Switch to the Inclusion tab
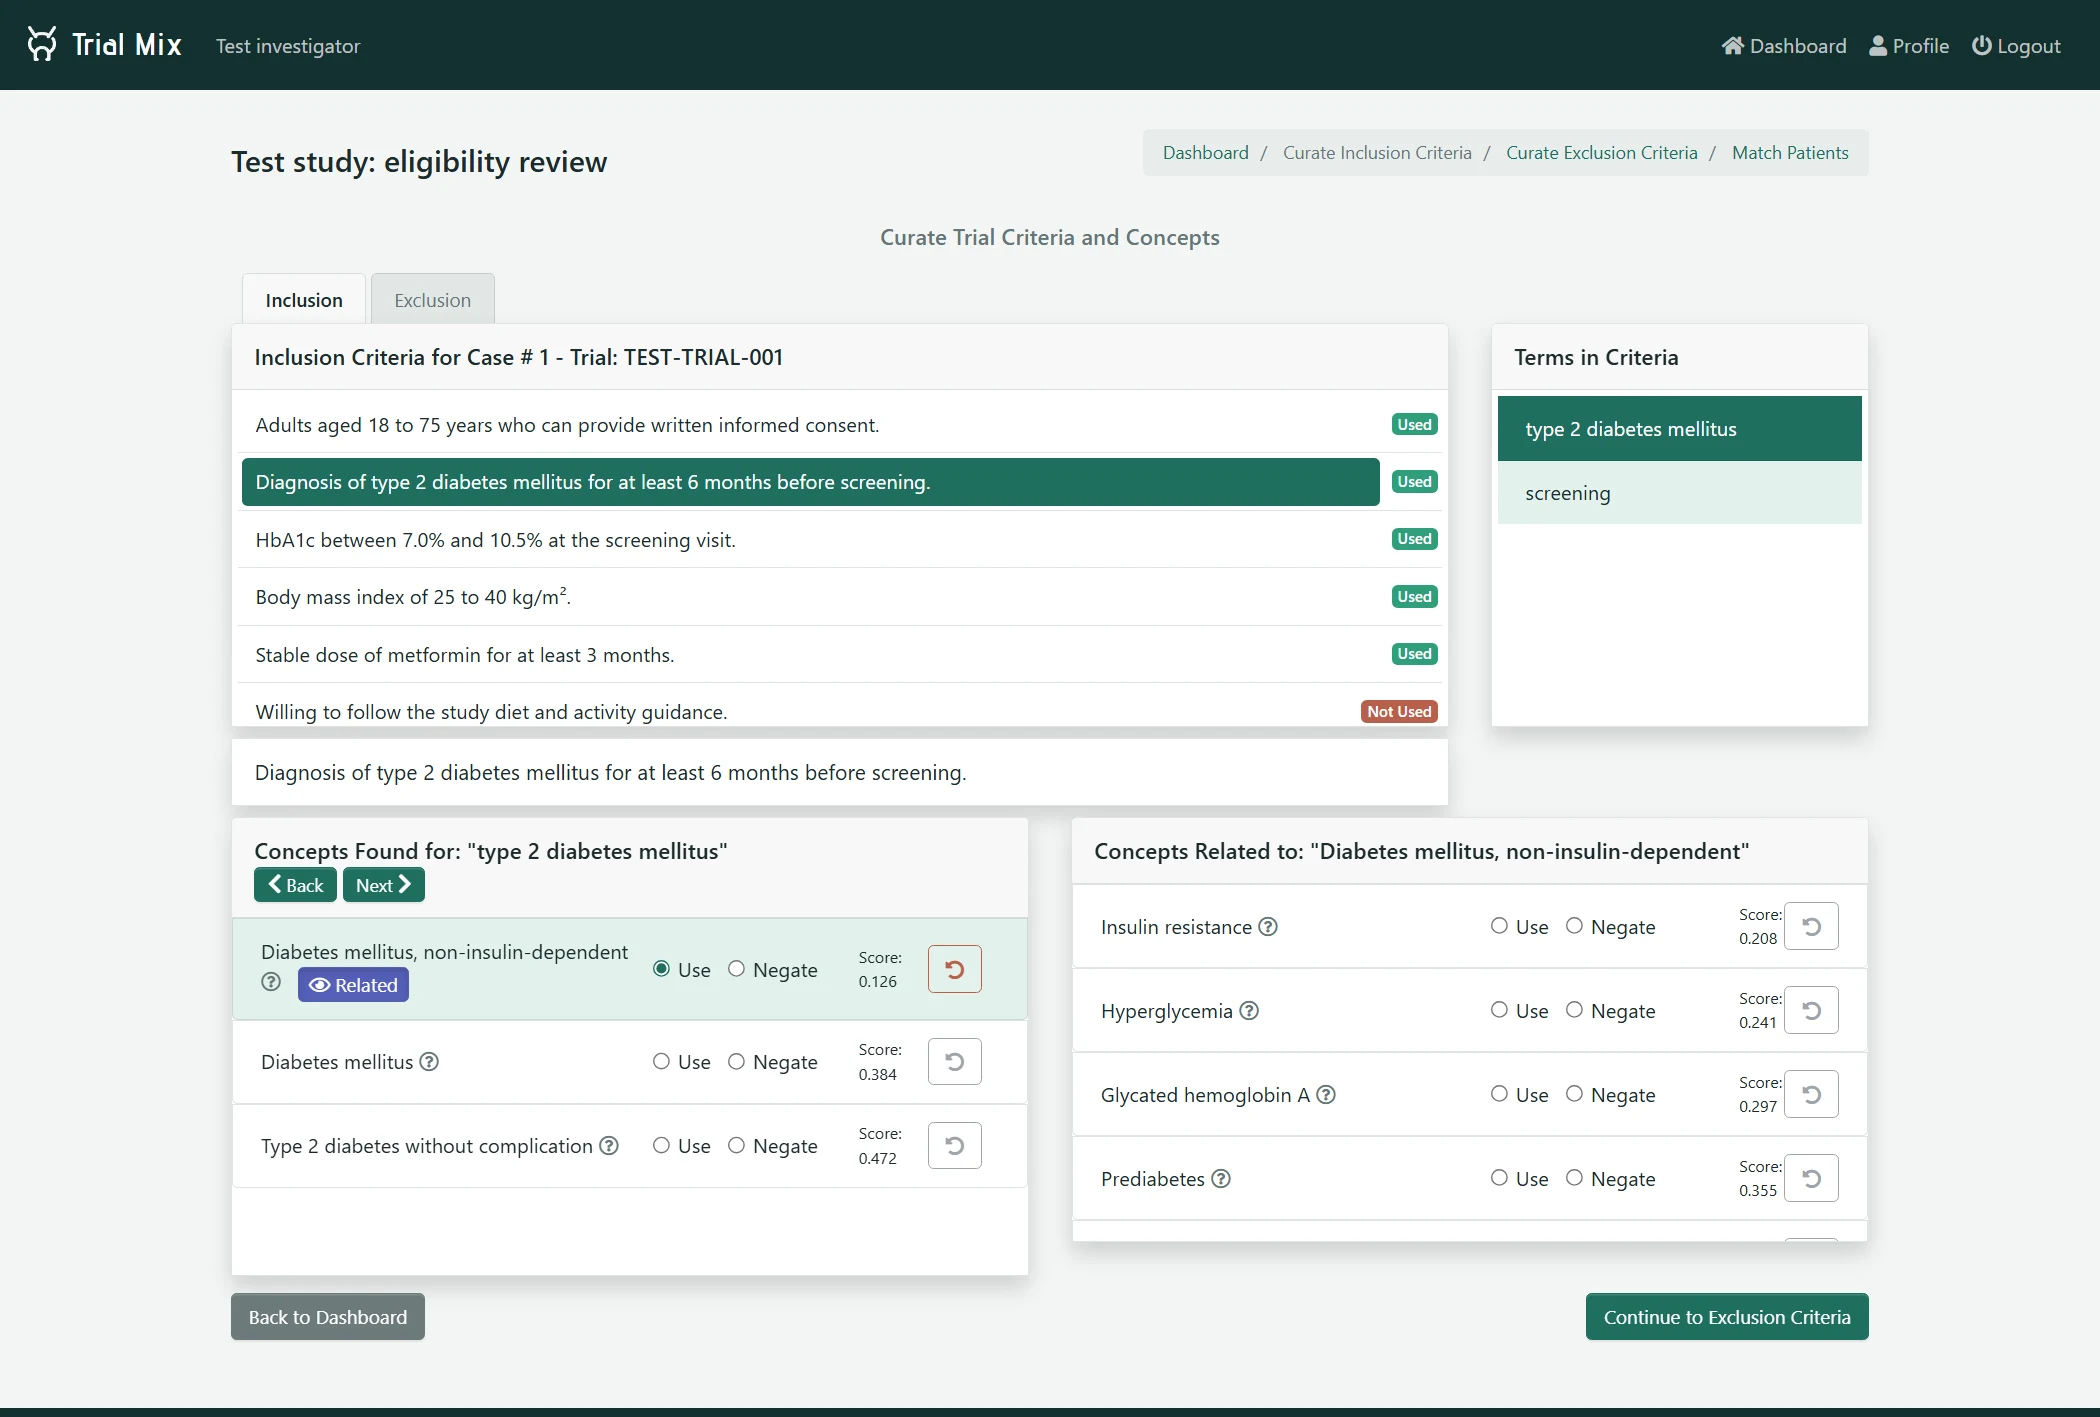 304,299
